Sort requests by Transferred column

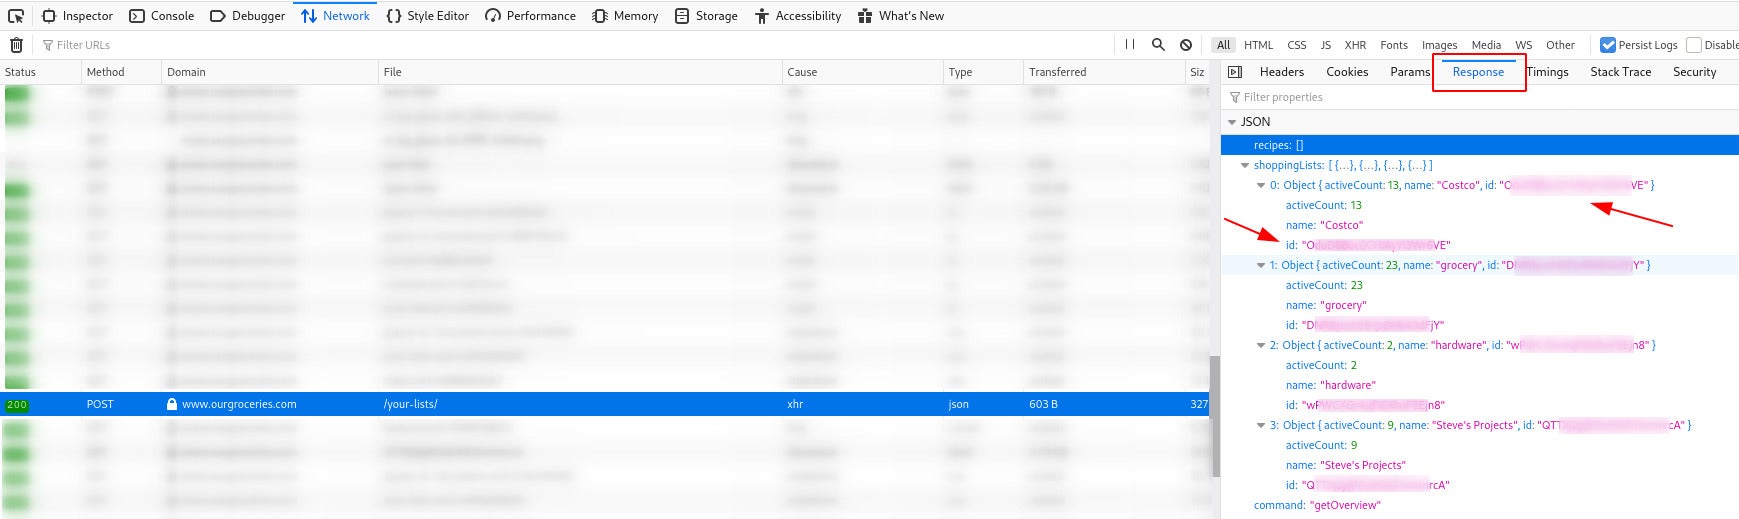pyautogui.click(x=1057, y=72)
